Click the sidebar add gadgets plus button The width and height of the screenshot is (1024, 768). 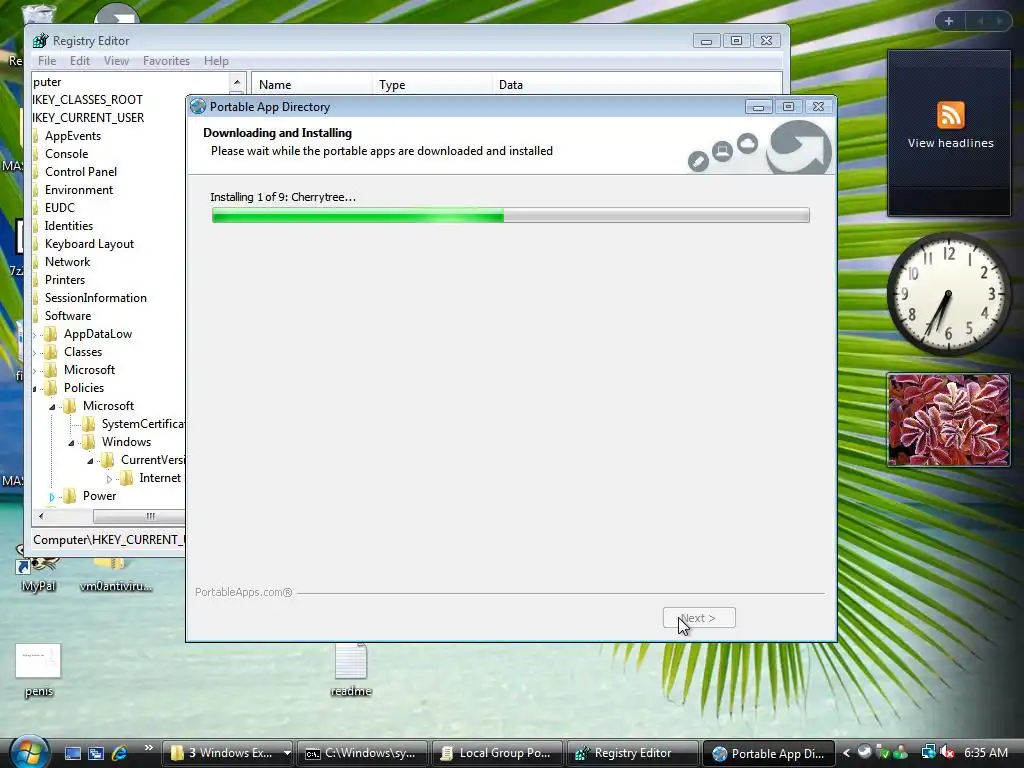point(949,21)
